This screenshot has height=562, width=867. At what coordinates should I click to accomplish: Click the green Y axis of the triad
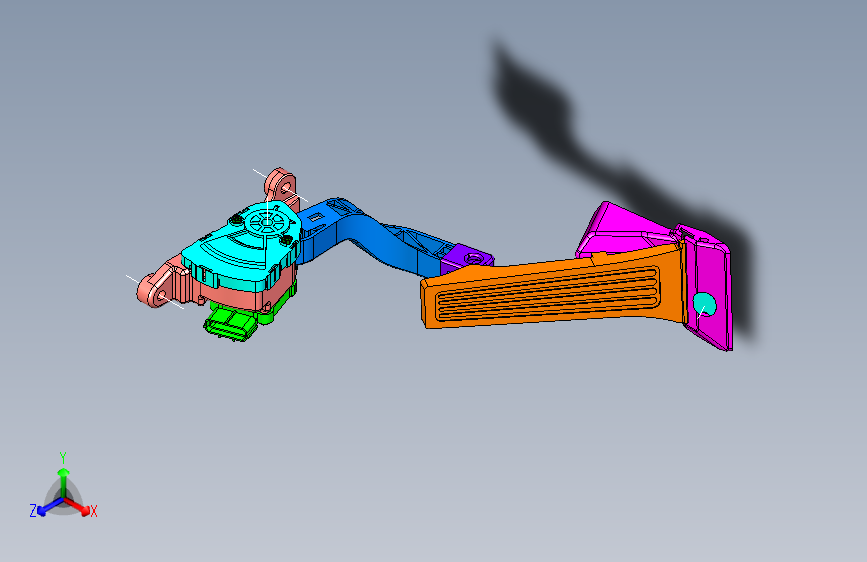click(64, 481)
